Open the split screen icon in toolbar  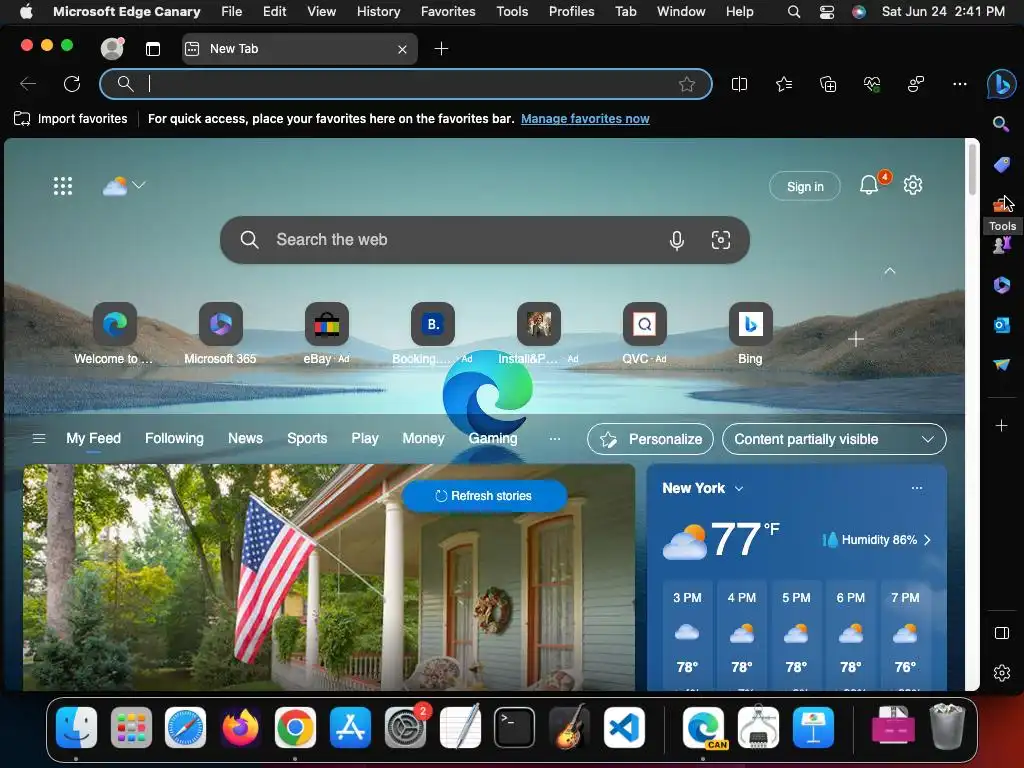point(739,84)
